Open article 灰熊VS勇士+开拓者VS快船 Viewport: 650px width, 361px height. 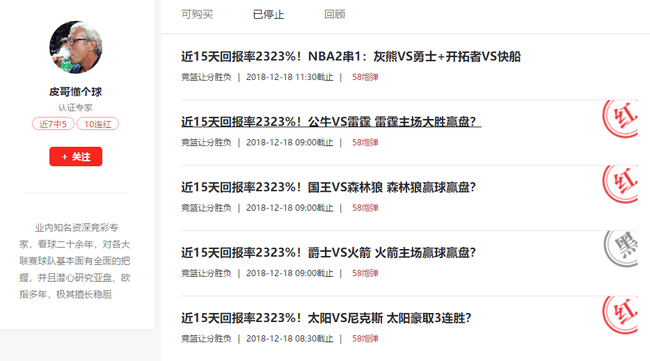click(351, 56)
